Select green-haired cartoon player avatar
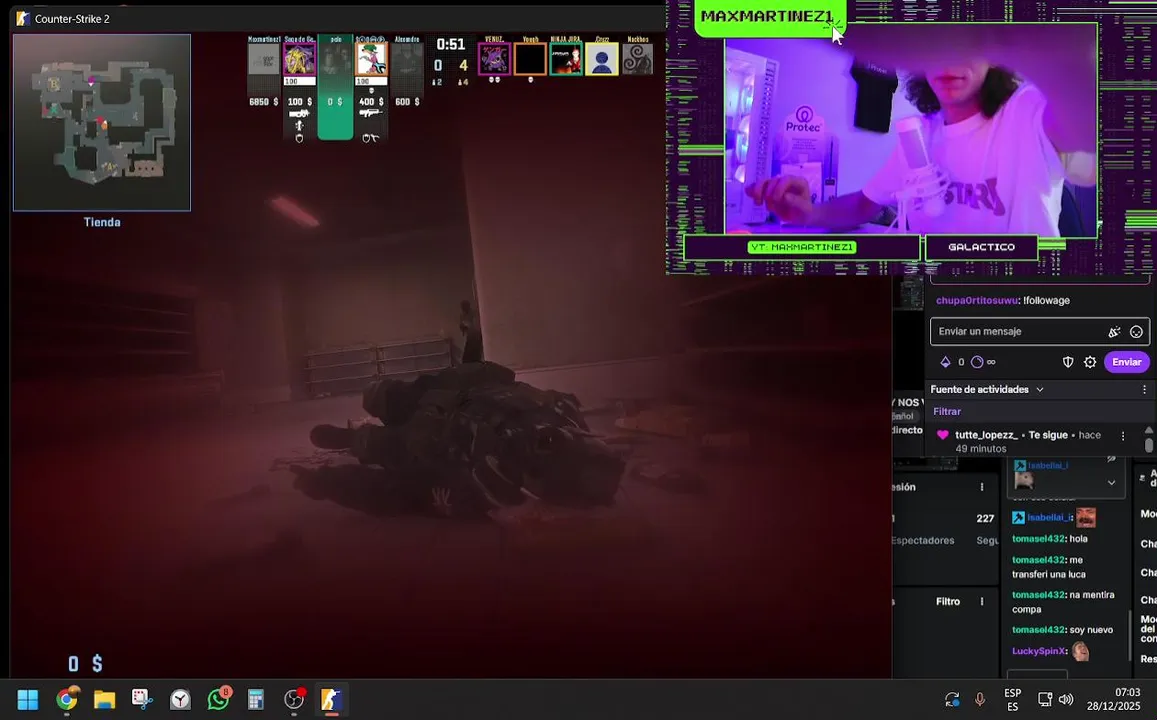This screenshot has width=1157, height=720. (371, 59)
